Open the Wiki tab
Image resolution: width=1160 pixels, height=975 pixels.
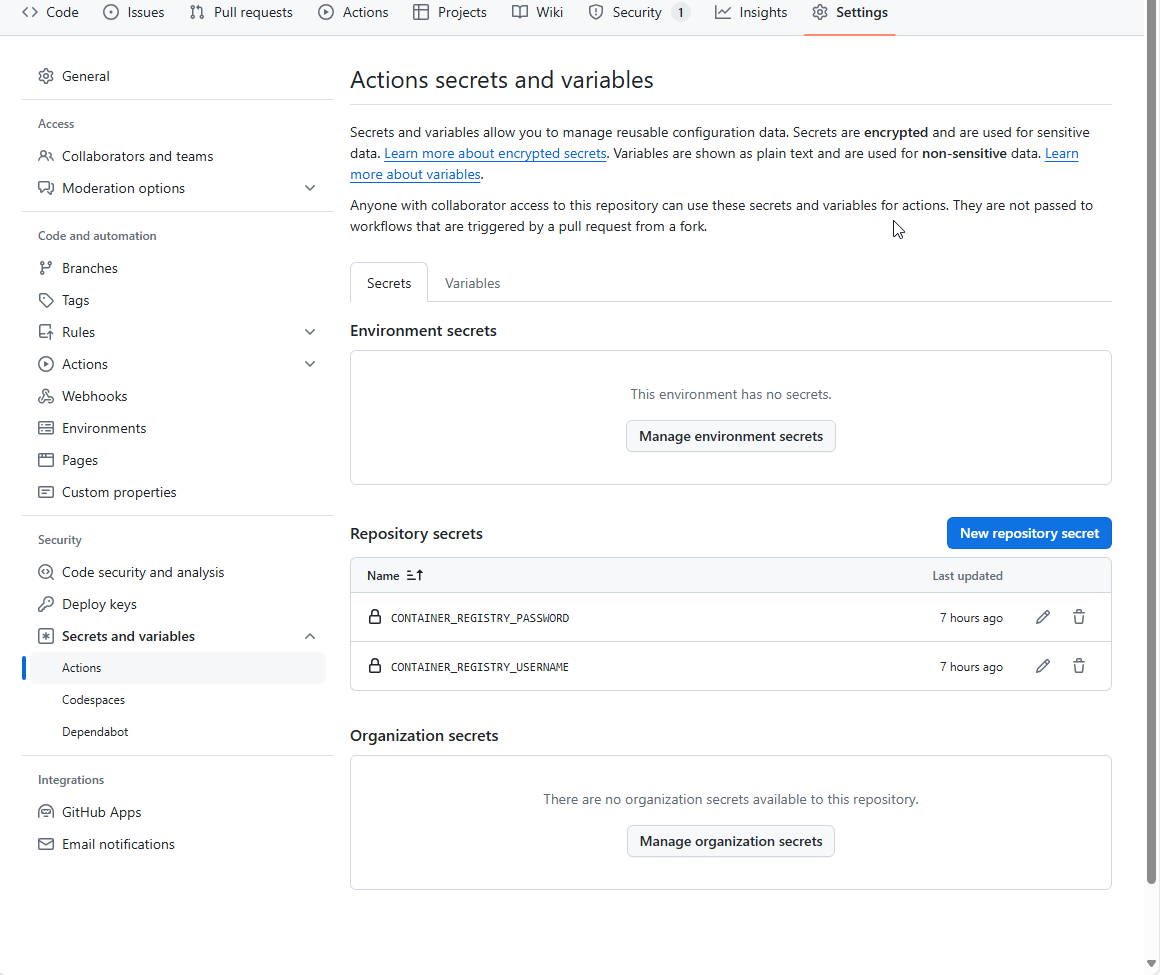pos(538,13)
